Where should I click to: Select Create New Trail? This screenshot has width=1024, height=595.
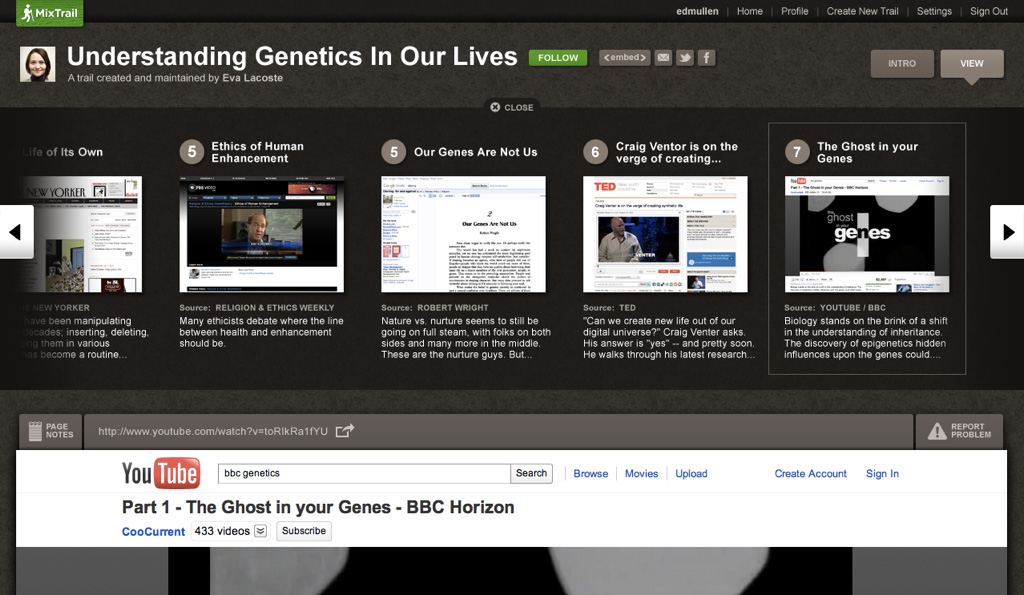click(x=862, y=11)
